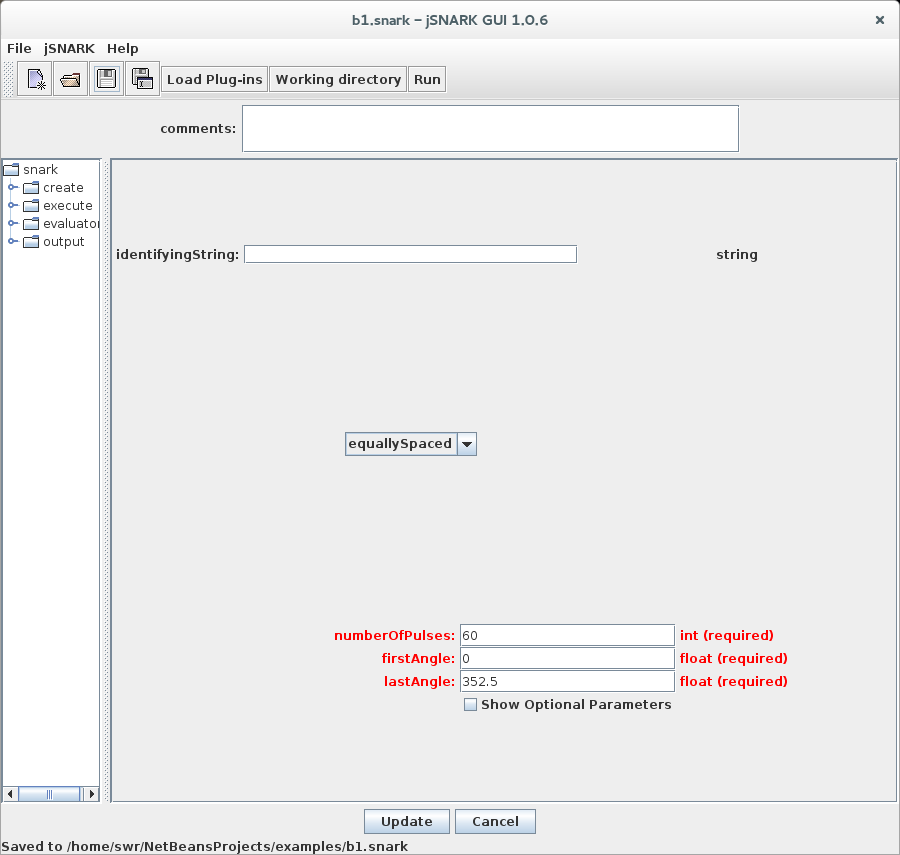Image resolution: width=900 pixels, height=855 pixels.
Task: Click the toolbar drag handle
Action: tap(9, 79)
